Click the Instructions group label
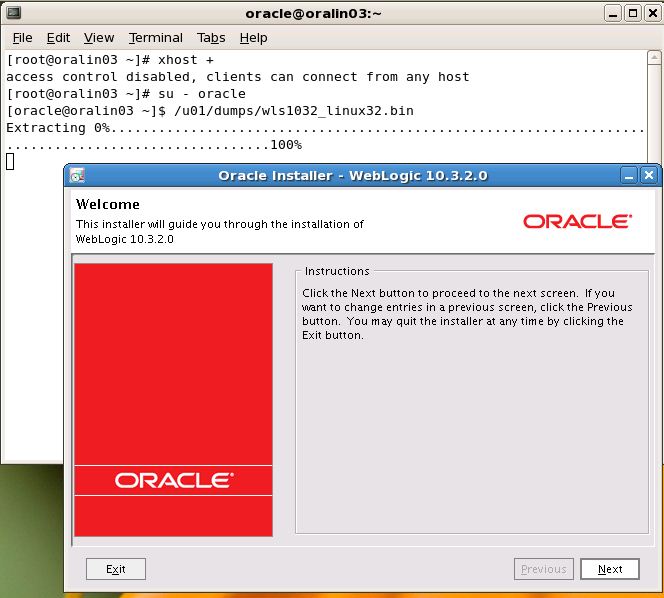Viewport: 664px width, 598px height. point(337,271)
